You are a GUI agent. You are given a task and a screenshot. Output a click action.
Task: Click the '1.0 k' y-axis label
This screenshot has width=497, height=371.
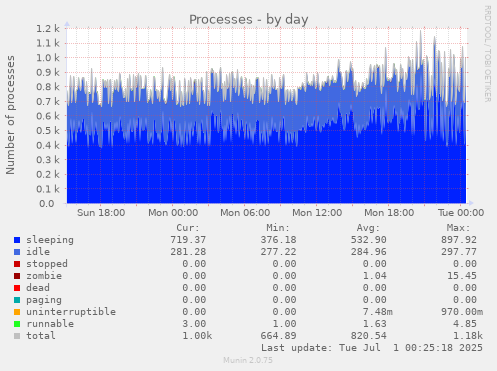(48, 58)
